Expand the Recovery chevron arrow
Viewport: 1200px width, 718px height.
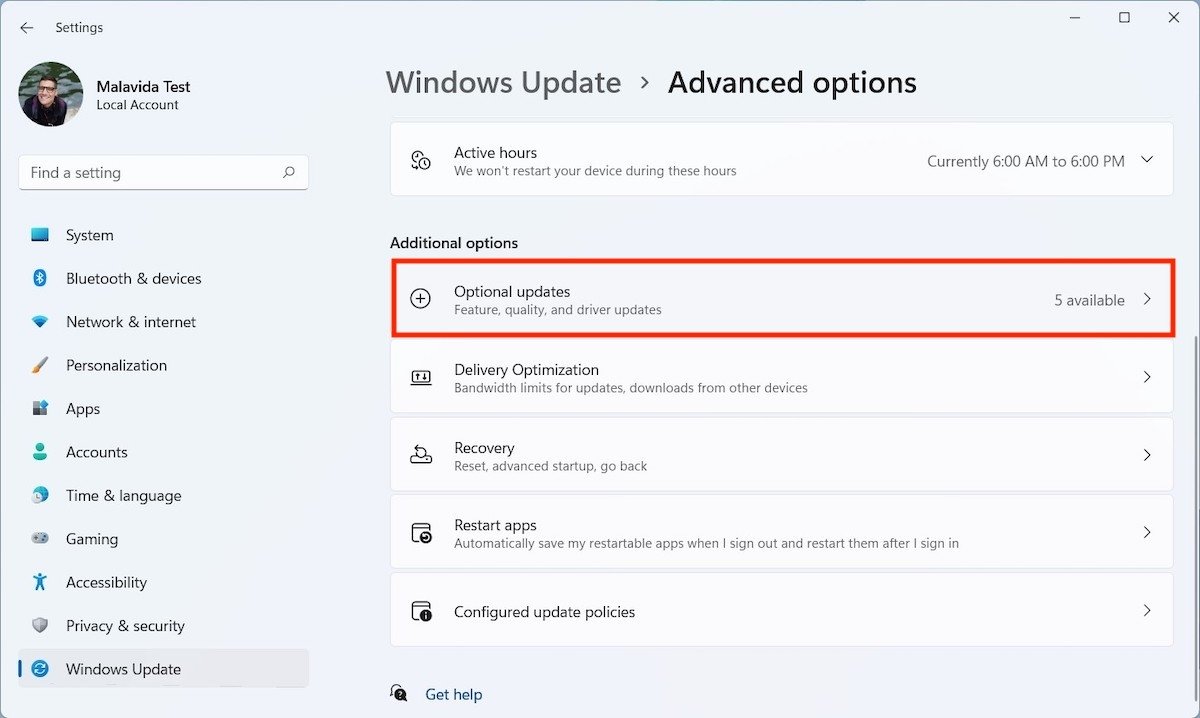(1147, 455)
